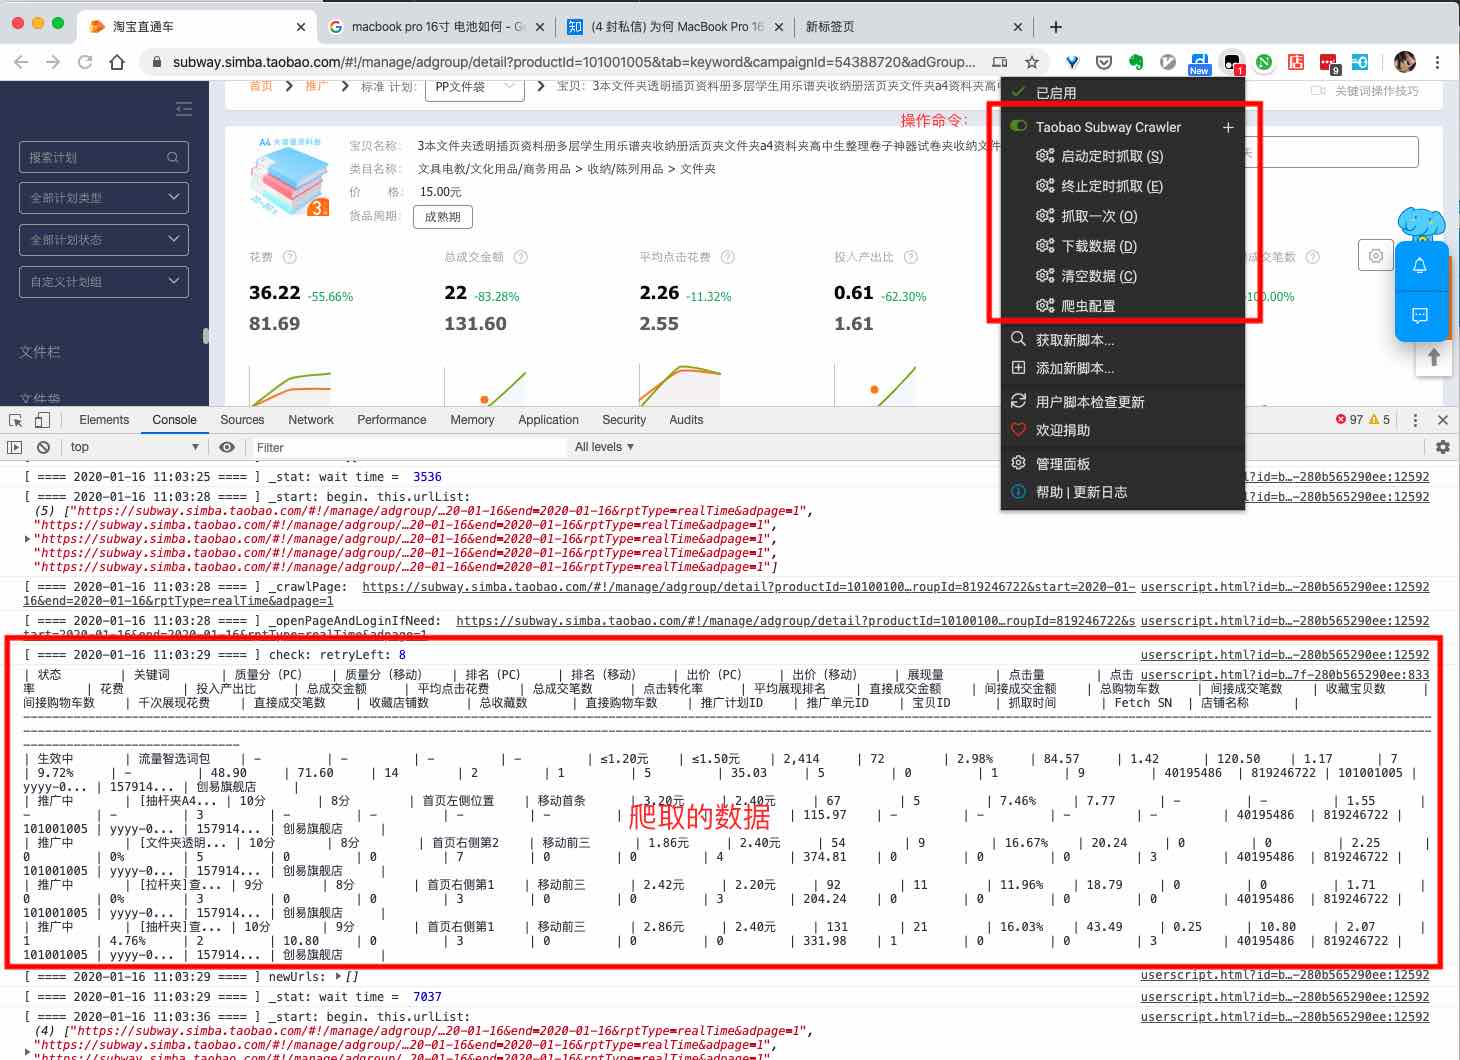Click the inspect element picker icon in DevTools

pyautogui.click(x=15, y=420)
